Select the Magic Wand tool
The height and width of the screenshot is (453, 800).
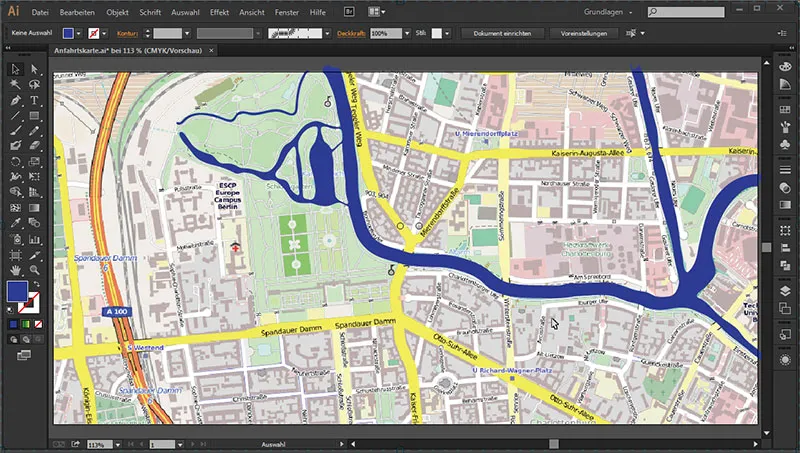[x=15, y=84]
